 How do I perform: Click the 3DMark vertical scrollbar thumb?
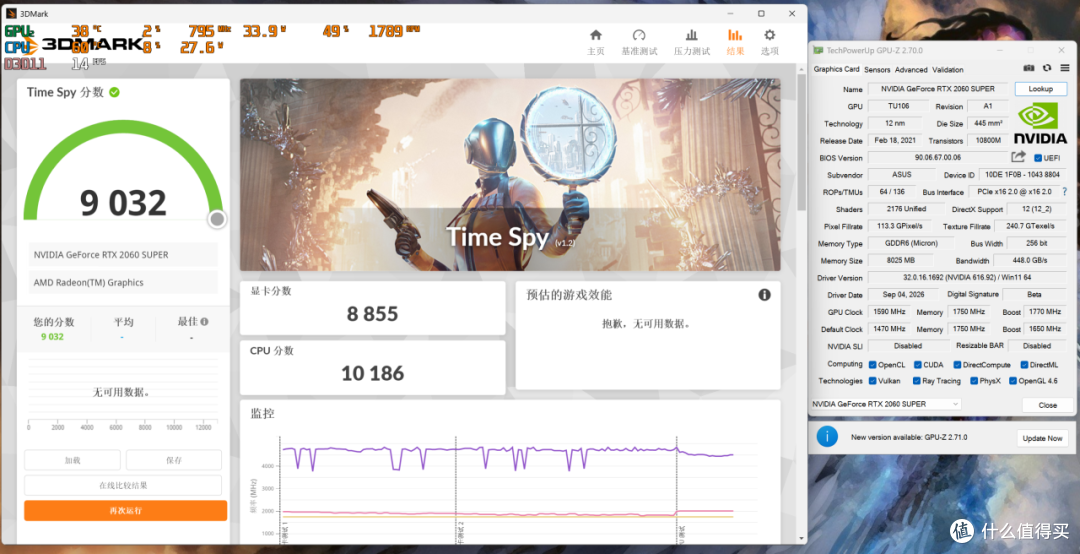tap(801, 141)
